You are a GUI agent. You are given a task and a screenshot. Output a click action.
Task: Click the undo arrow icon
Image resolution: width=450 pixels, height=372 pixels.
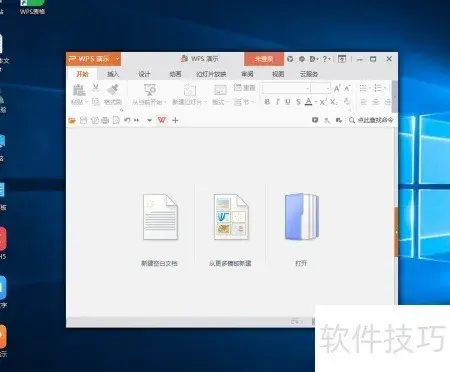pyautogui.click(x=127, y=120)
